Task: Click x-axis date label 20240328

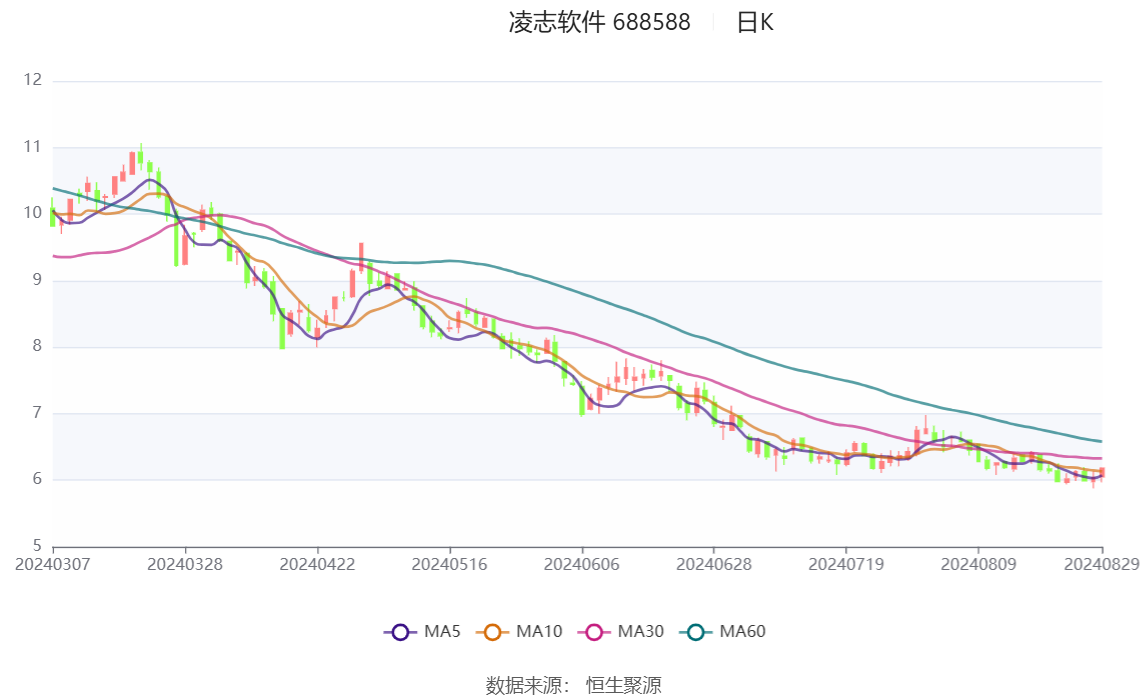Action: coord(185,564)
